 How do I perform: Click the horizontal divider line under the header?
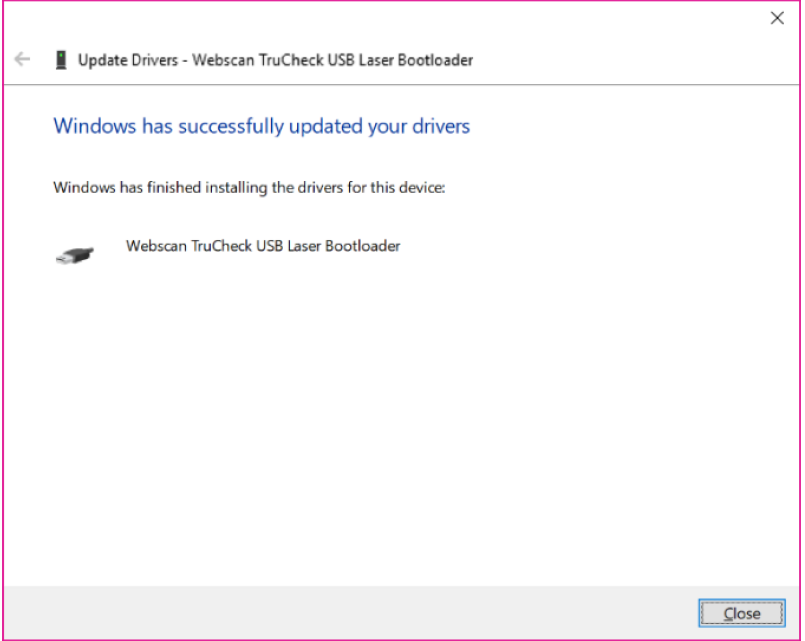click(x=400, y=84)
